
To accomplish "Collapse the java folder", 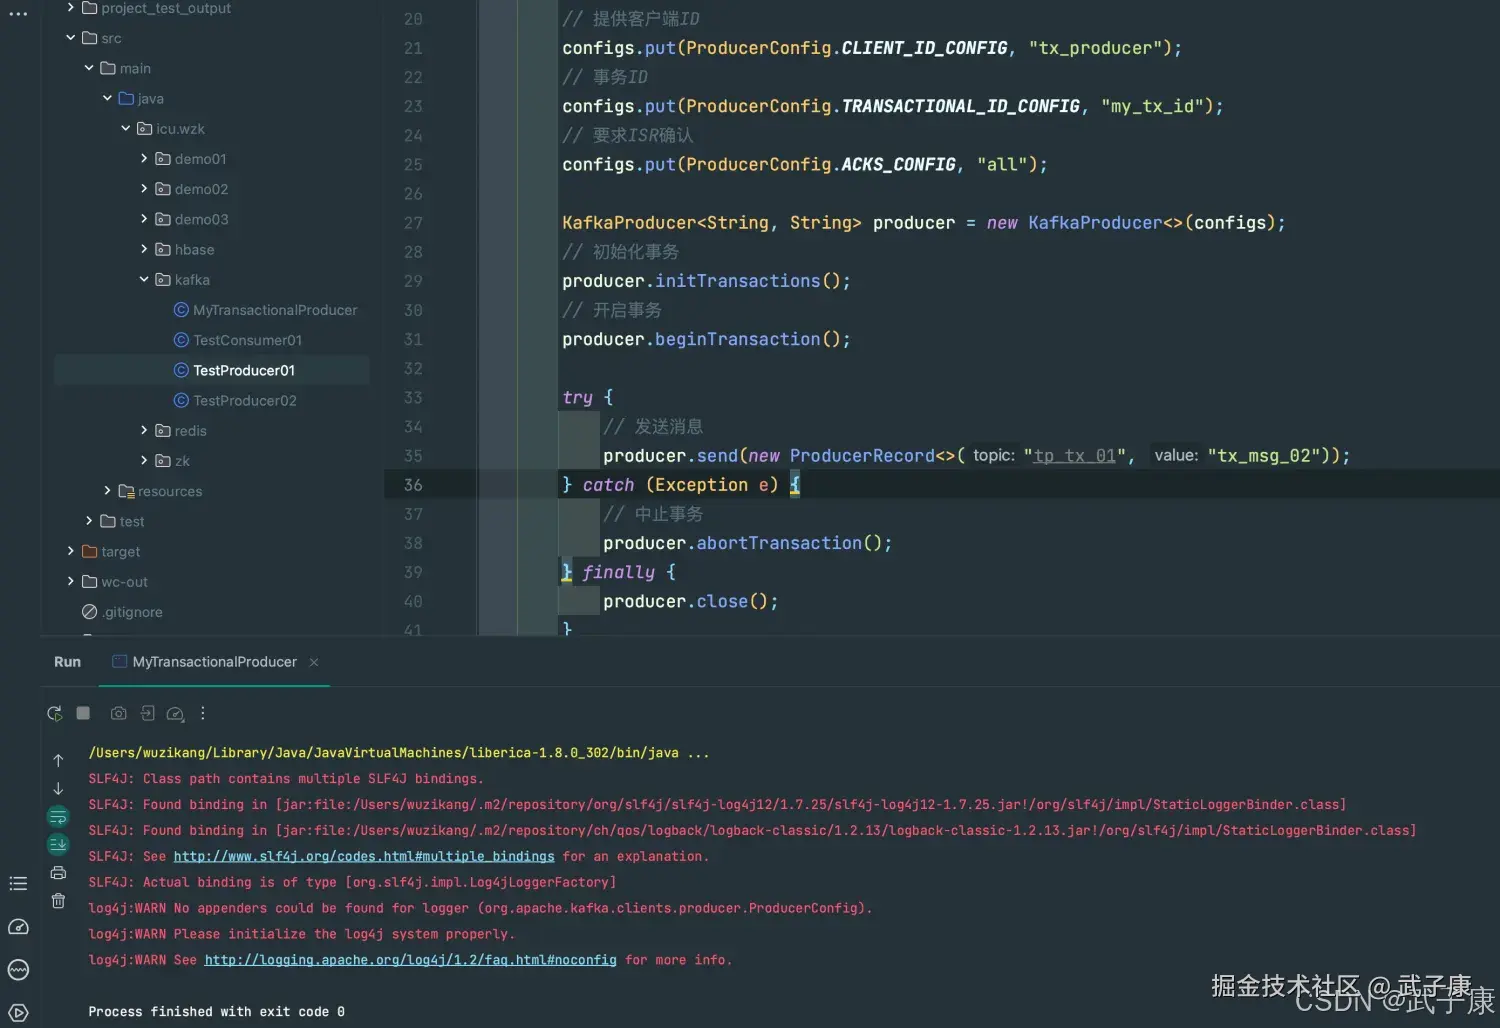I will pyautogui.click(x=107, y=98).
